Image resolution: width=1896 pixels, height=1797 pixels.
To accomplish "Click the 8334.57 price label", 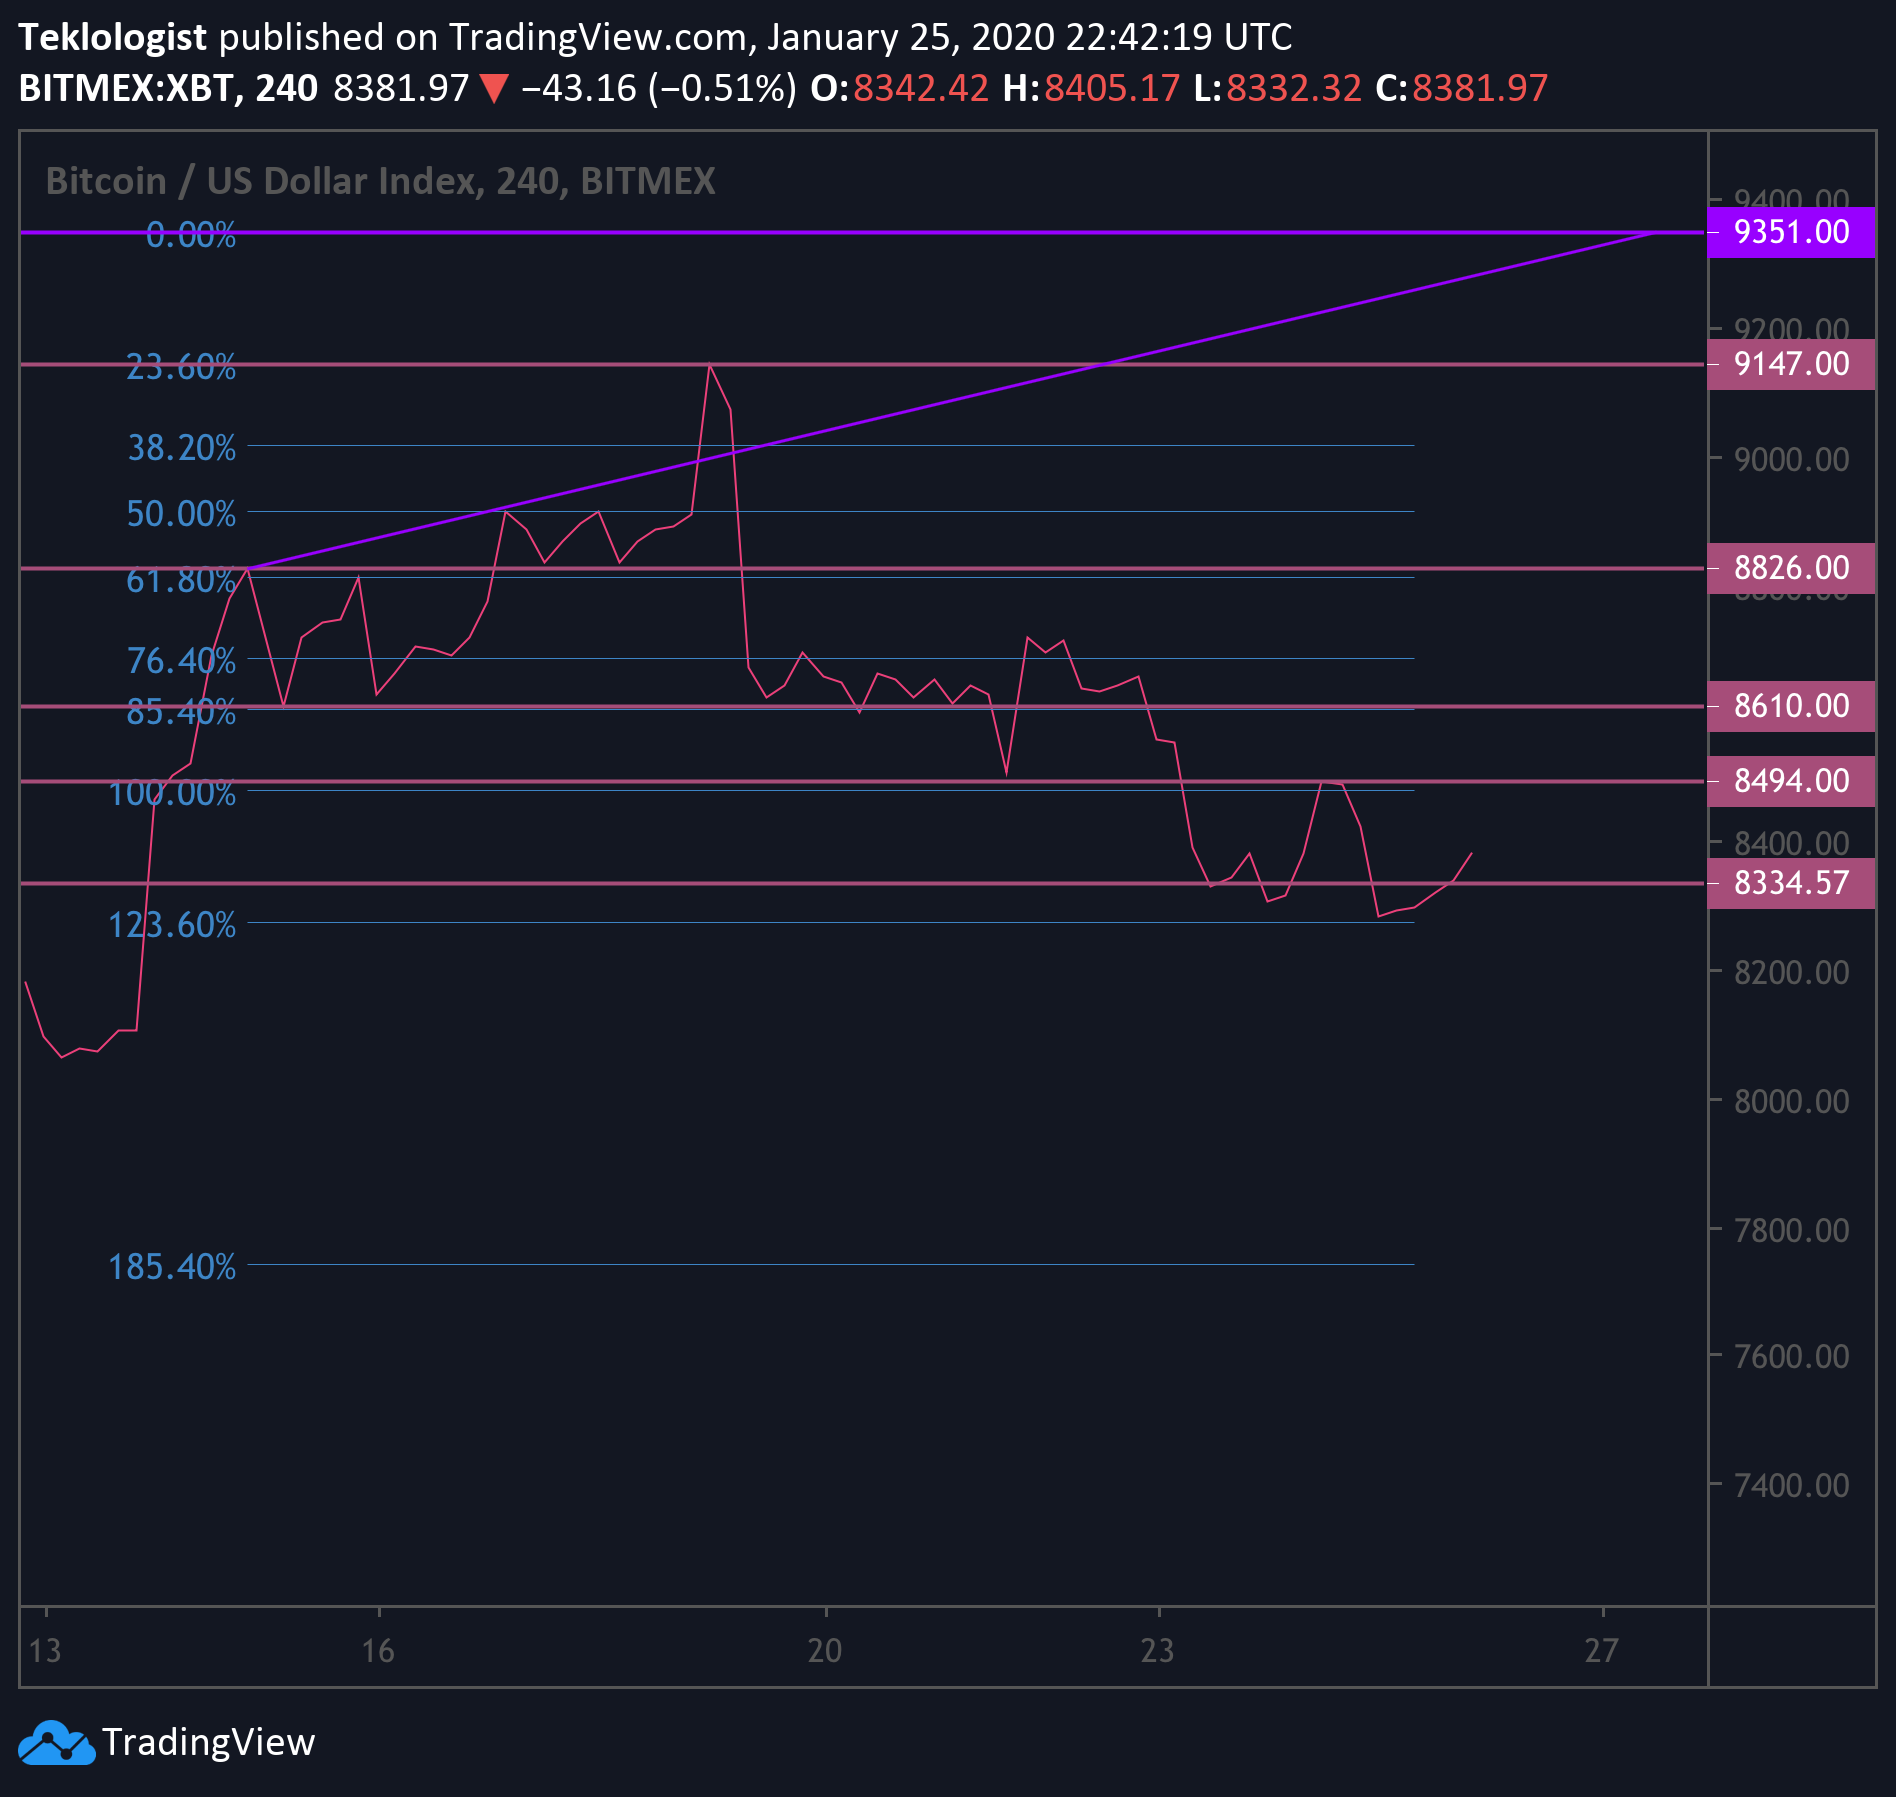I will 1791,883.
